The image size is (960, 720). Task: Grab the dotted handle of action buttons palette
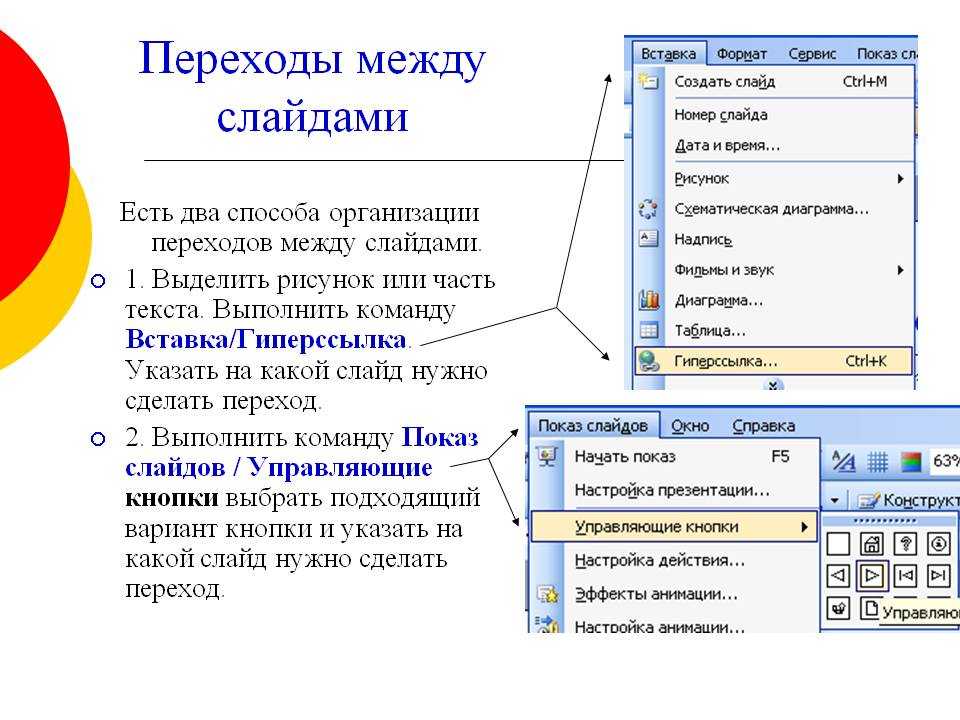coord(884,521)
